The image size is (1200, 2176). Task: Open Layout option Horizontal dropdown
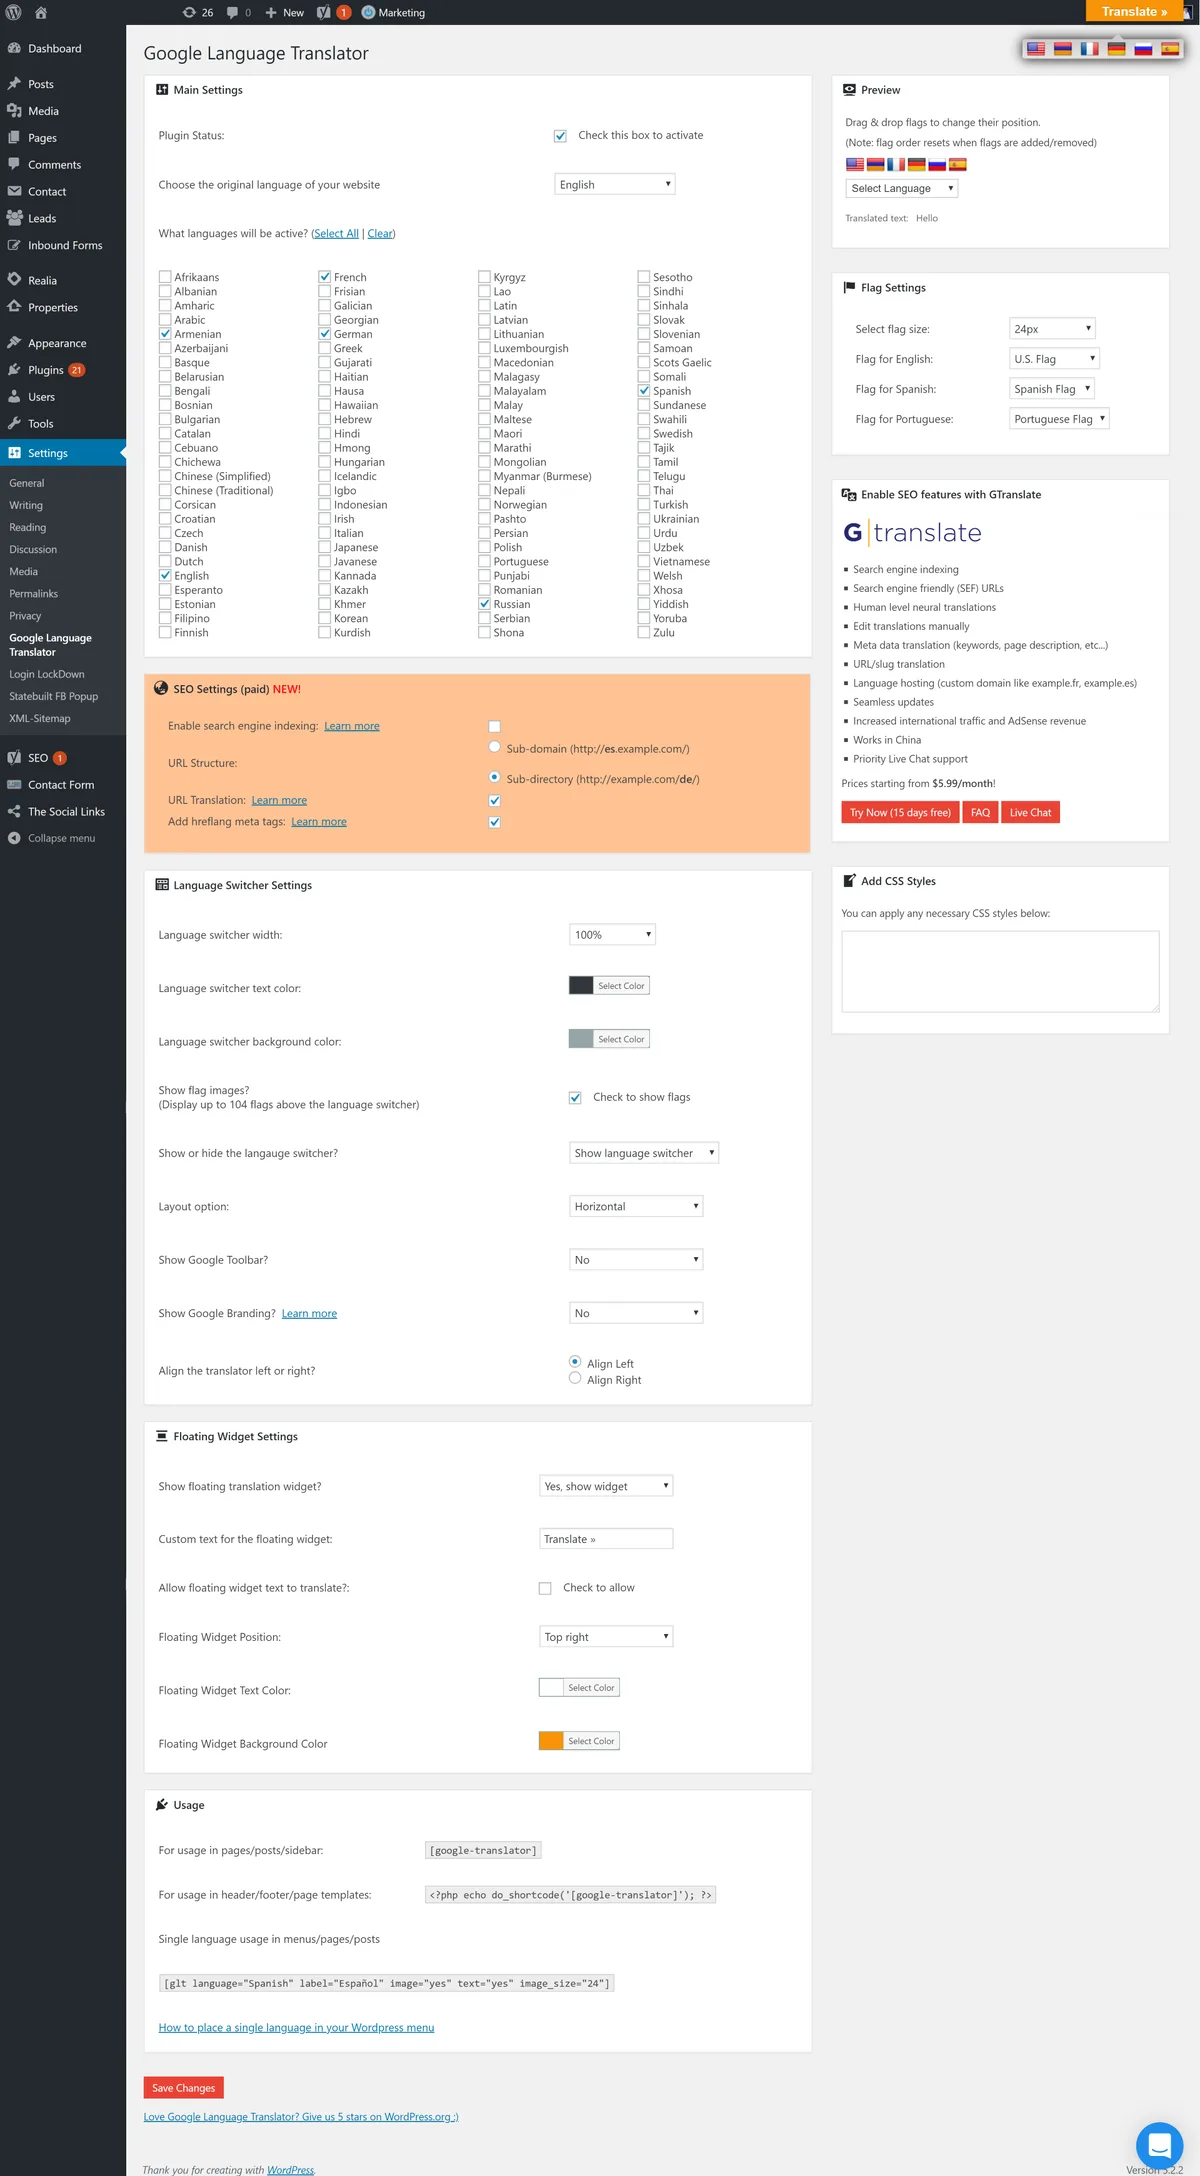tap(636, 1206)
